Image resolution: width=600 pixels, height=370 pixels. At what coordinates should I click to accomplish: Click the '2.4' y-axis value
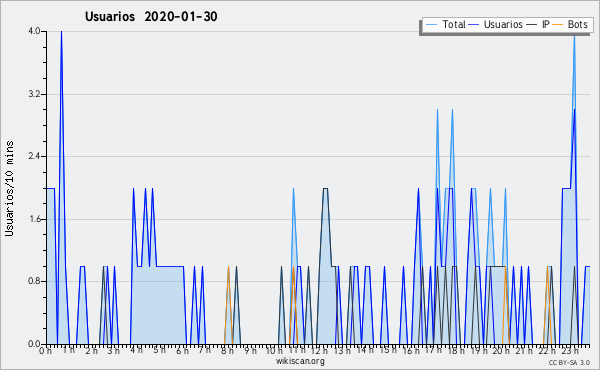coord(35,156)
